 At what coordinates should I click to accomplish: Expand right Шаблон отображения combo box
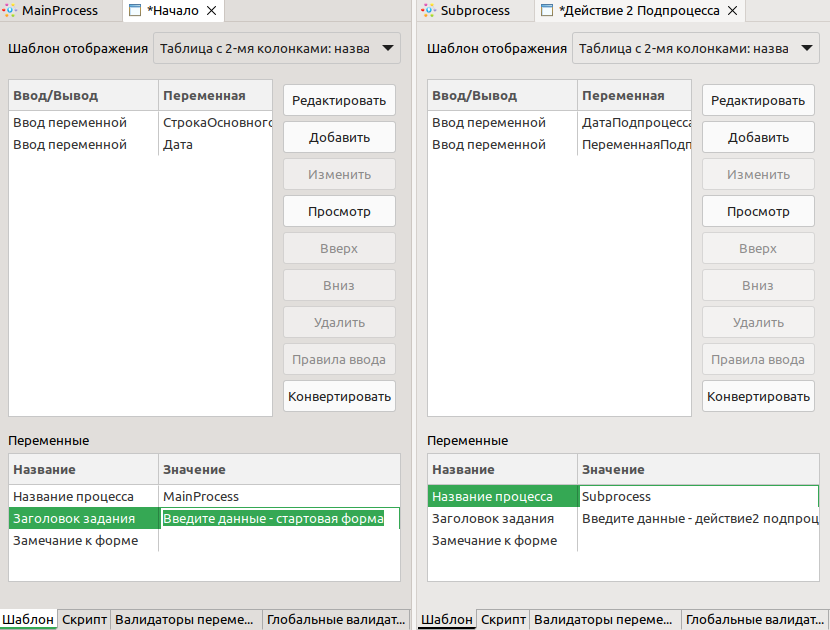(696, 48)
